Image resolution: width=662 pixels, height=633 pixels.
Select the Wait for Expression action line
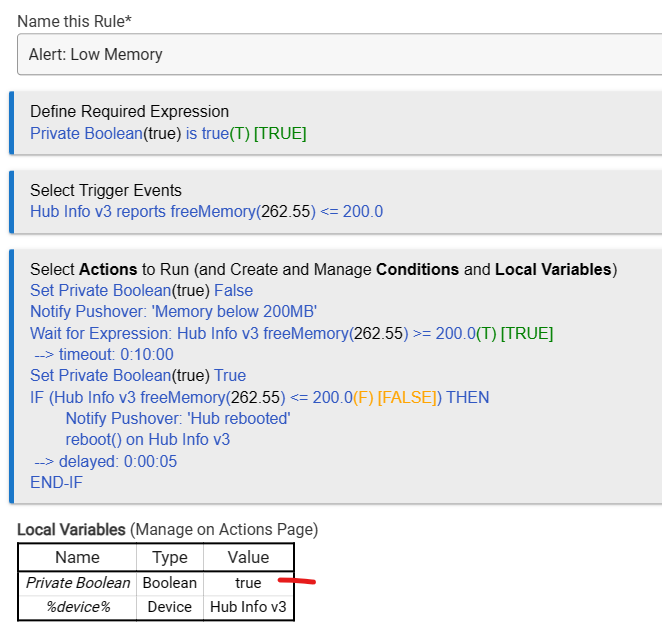[291, 333]
